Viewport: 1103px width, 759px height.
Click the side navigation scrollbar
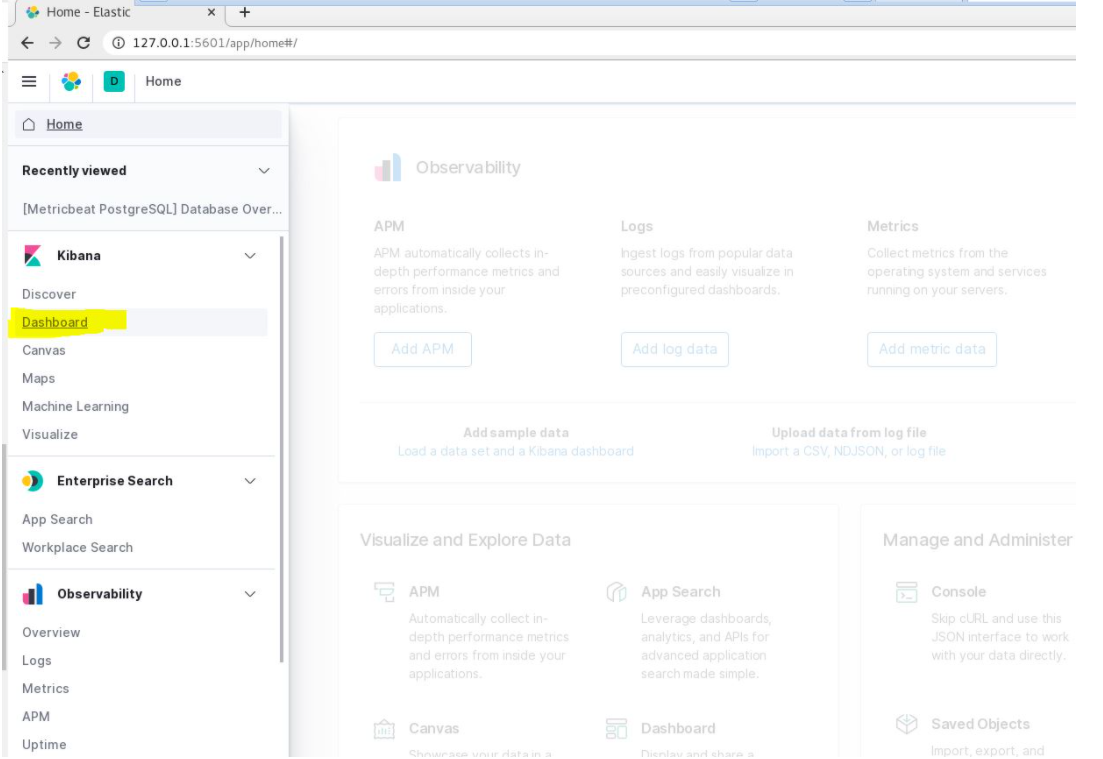click(281, 450)
